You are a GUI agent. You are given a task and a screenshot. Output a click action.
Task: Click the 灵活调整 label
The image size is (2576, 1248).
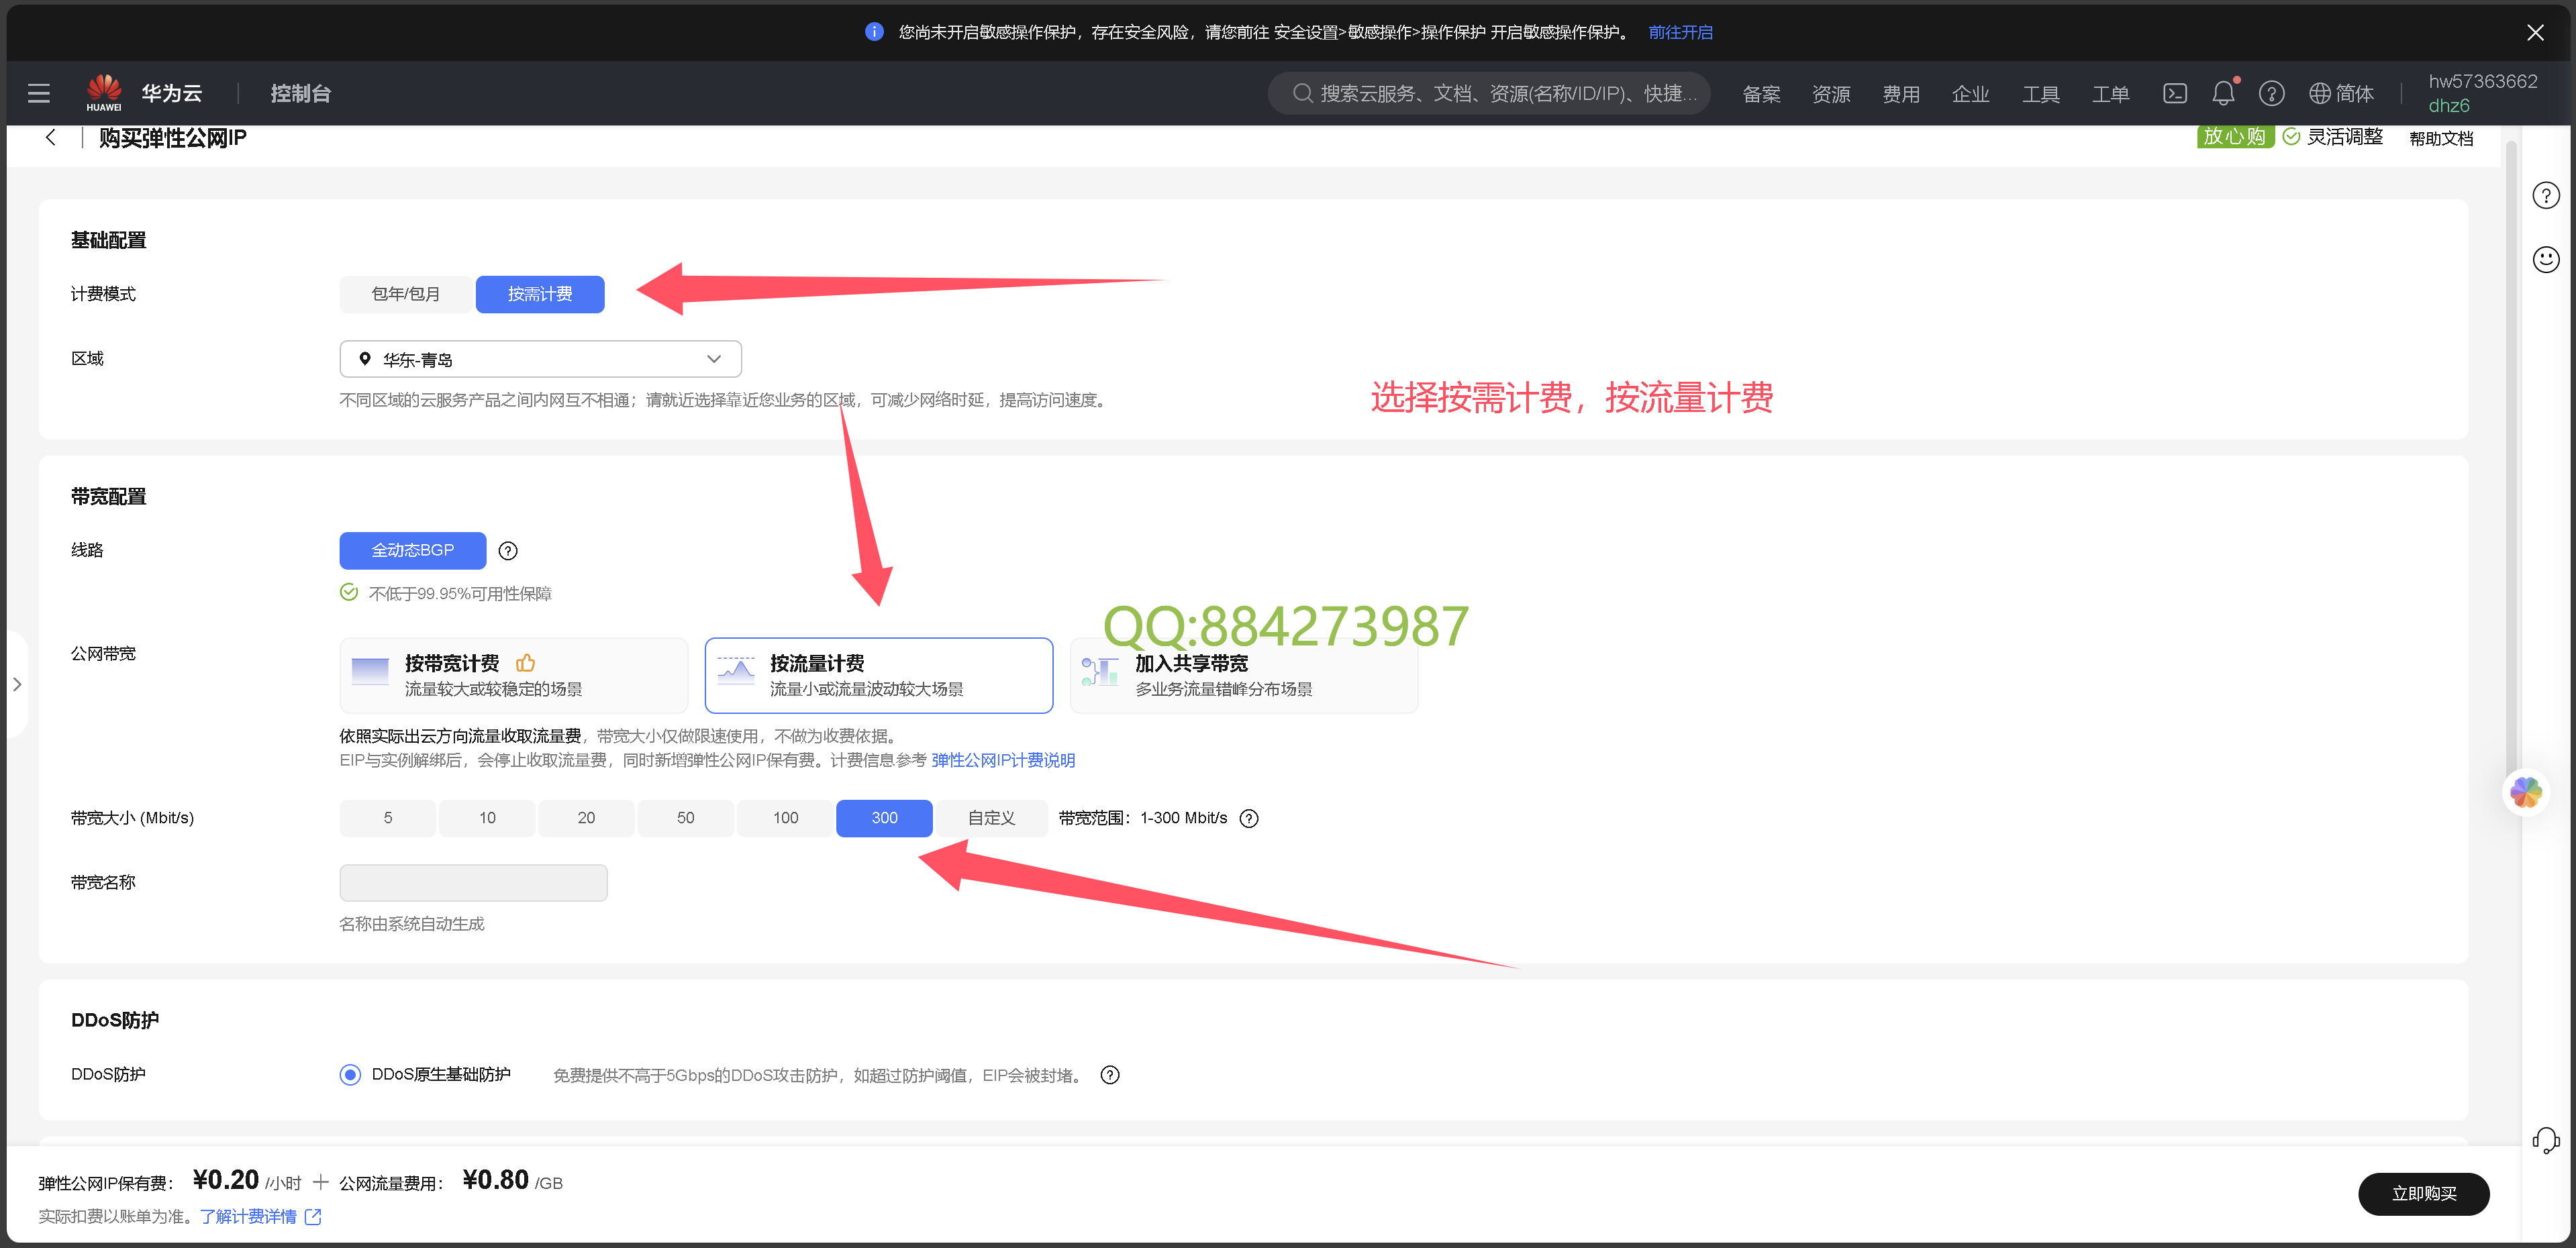tap(2344, 137)
